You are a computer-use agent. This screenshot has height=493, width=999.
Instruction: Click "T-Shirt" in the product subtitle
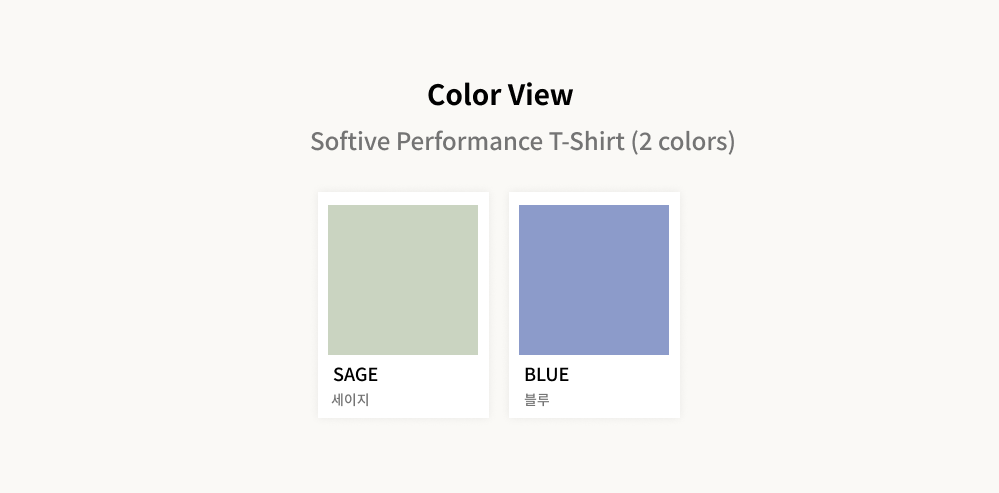(x=586, y=141)
